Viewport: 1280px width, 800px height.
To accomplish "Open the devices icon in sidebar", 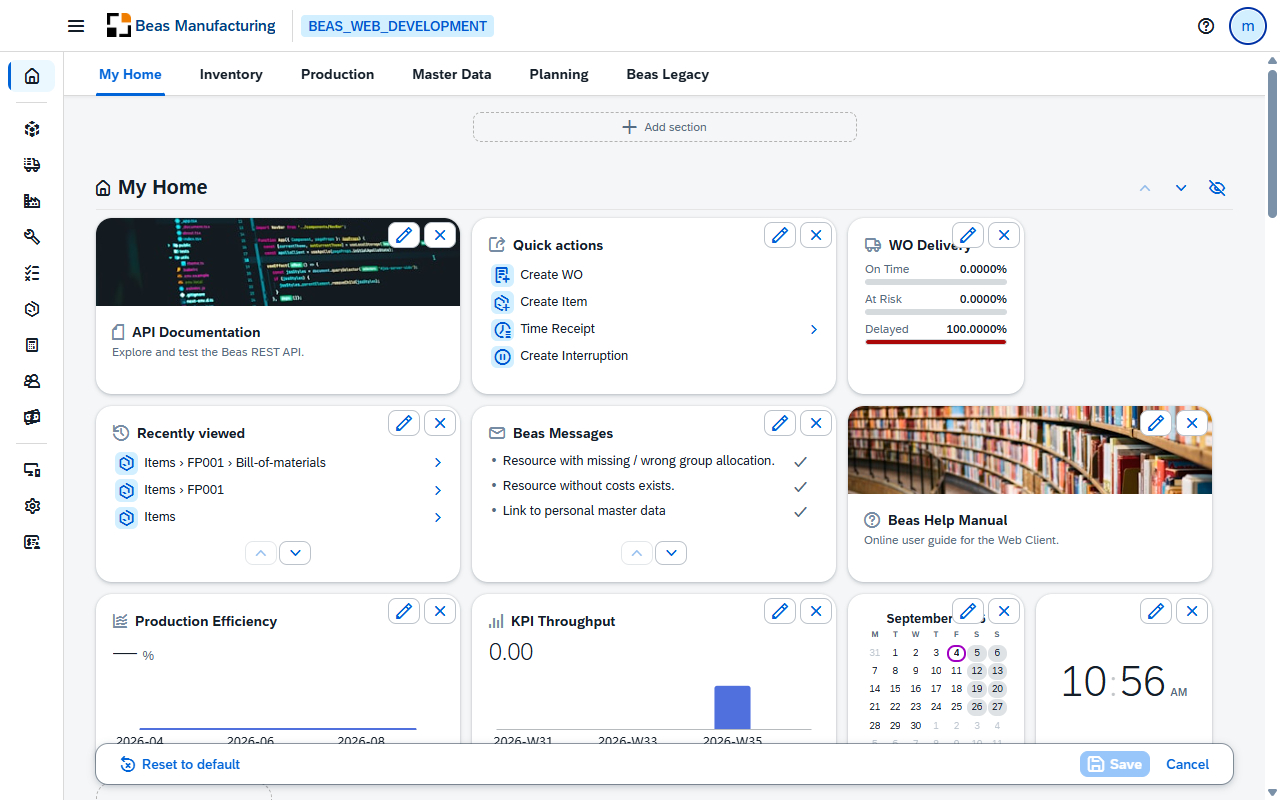I will coord(32,470).
